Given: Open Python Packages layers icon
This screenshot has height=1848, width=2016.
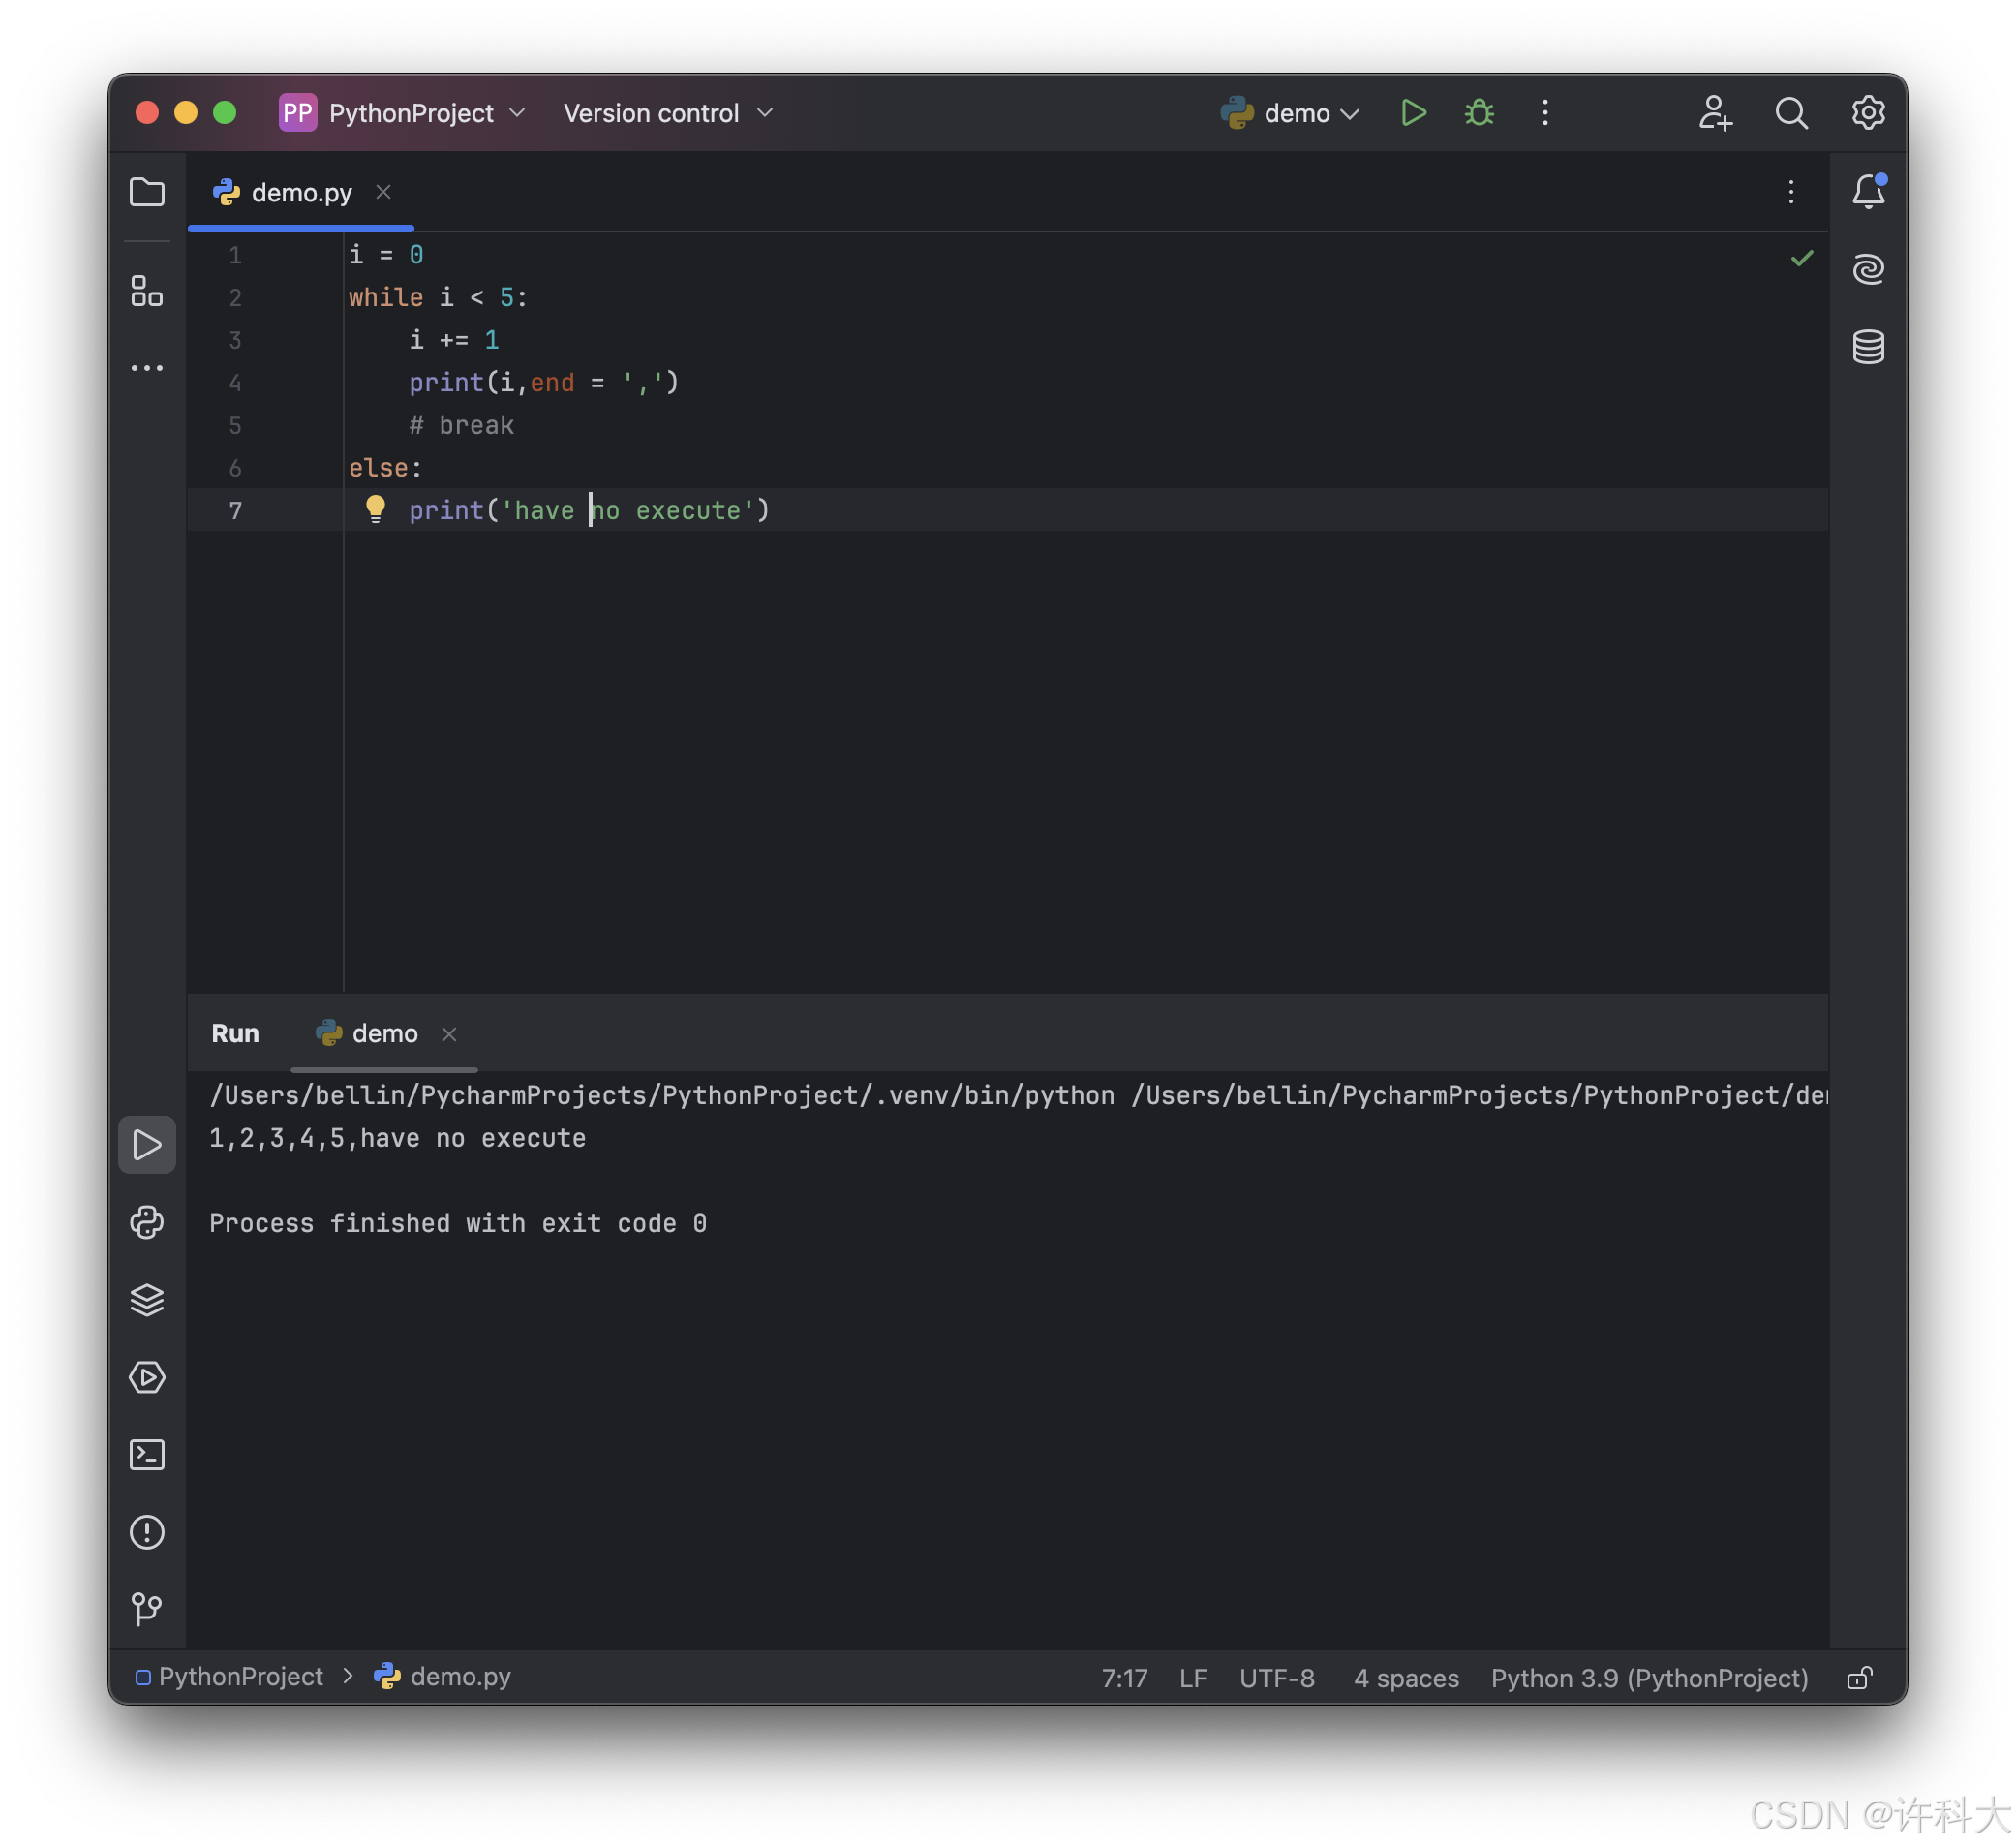Looking at the screenshot, I should tap(147, 1300).
